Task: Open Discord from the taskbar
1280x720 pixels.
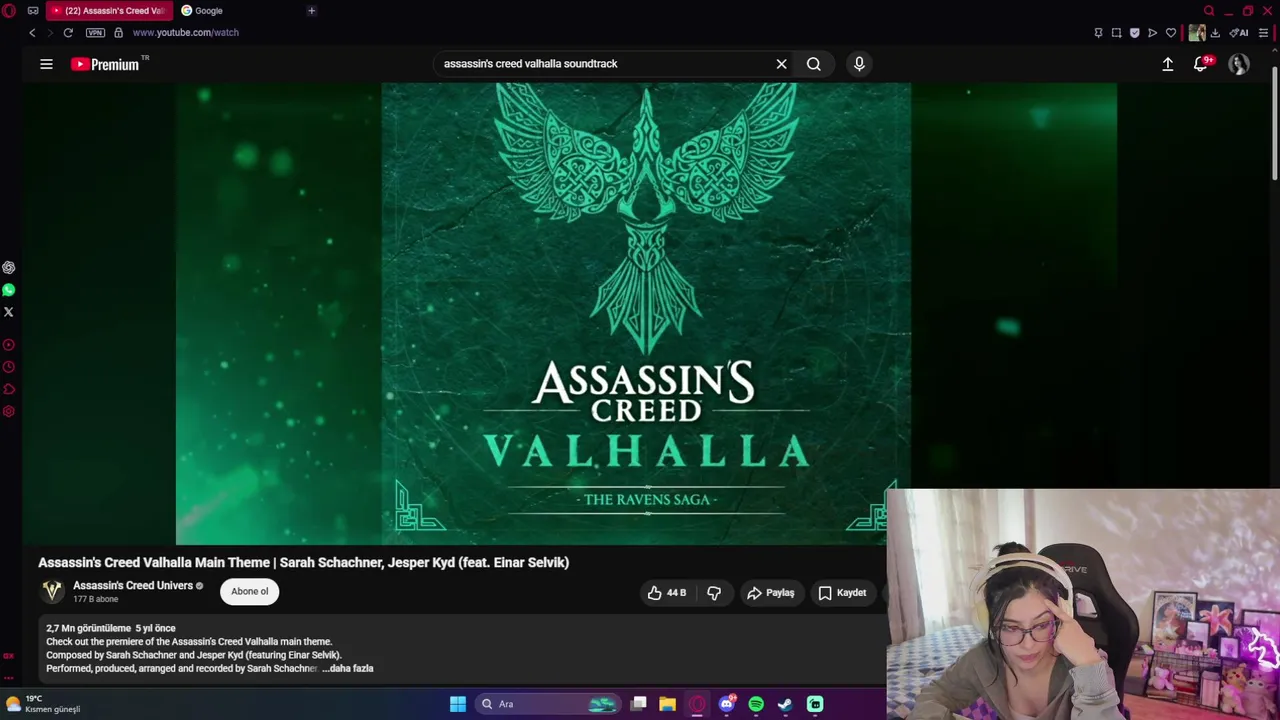Action: coord(727,704)
